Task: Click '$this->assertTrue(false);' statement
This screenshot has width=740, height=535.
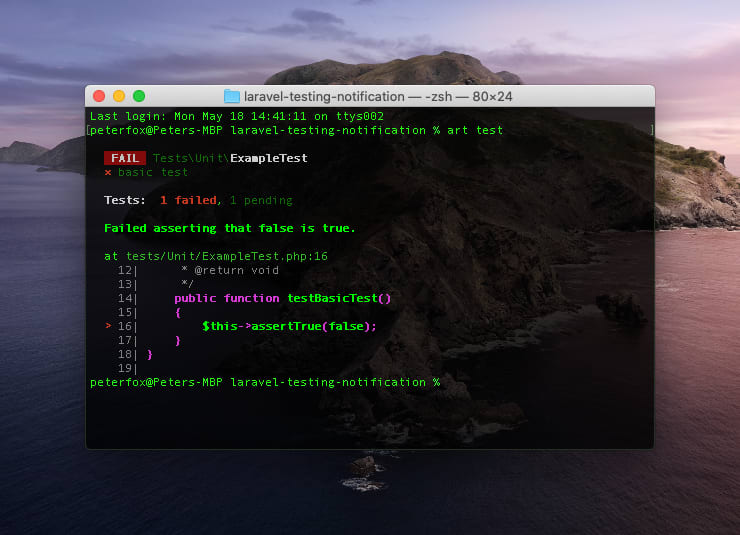Action: (289, 326)
